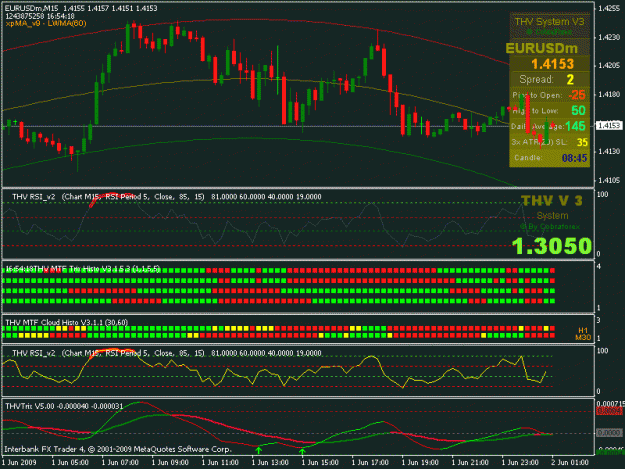This screenshot has height=469, width=625.
Task: Click the 1 Jun 17:00 label on time axis
Action: click(370, 463)
